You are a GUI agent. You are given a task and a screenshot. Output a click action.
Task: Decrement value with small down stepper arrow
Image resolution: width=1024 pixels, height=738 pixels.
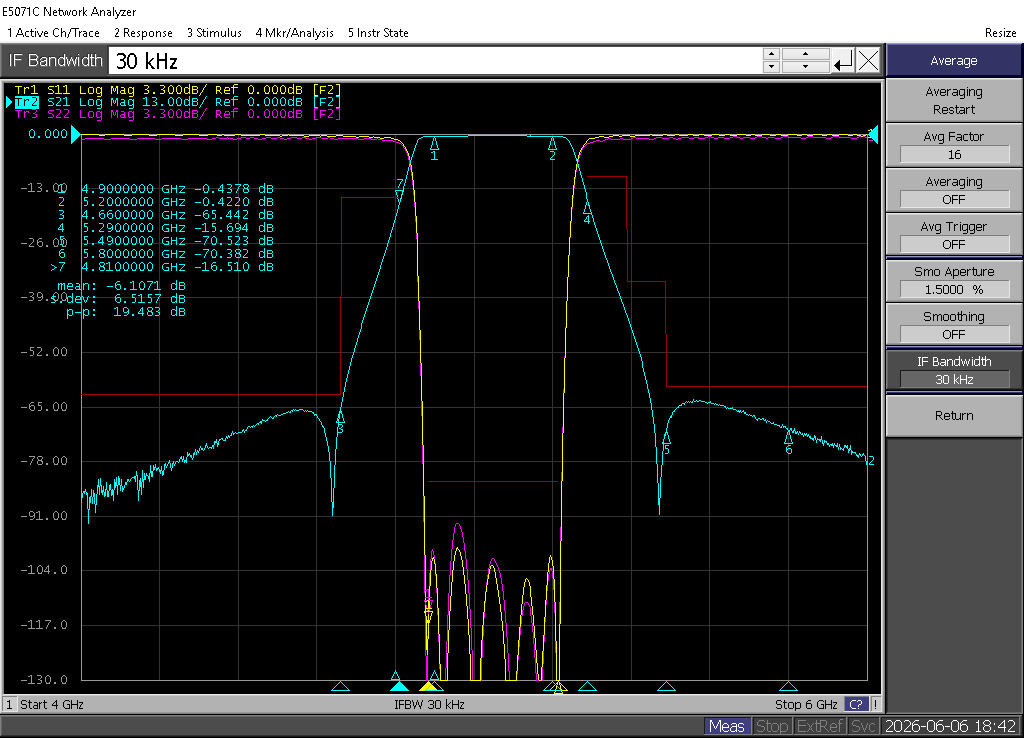(x=771, y=67)
